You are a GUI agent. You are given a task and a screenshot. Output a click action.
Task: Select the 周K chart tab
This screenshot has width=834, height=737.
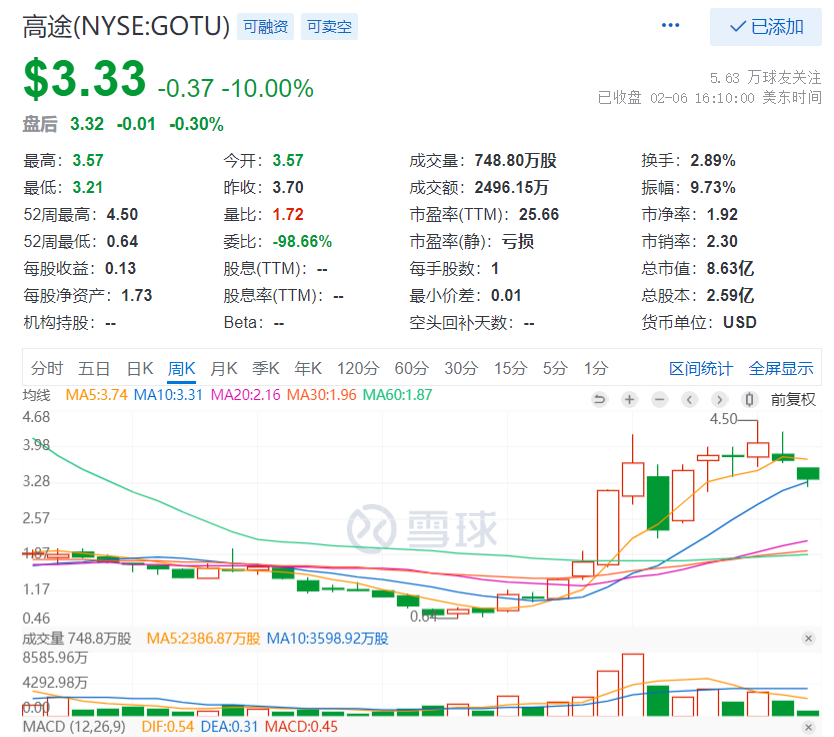point(181,368)
